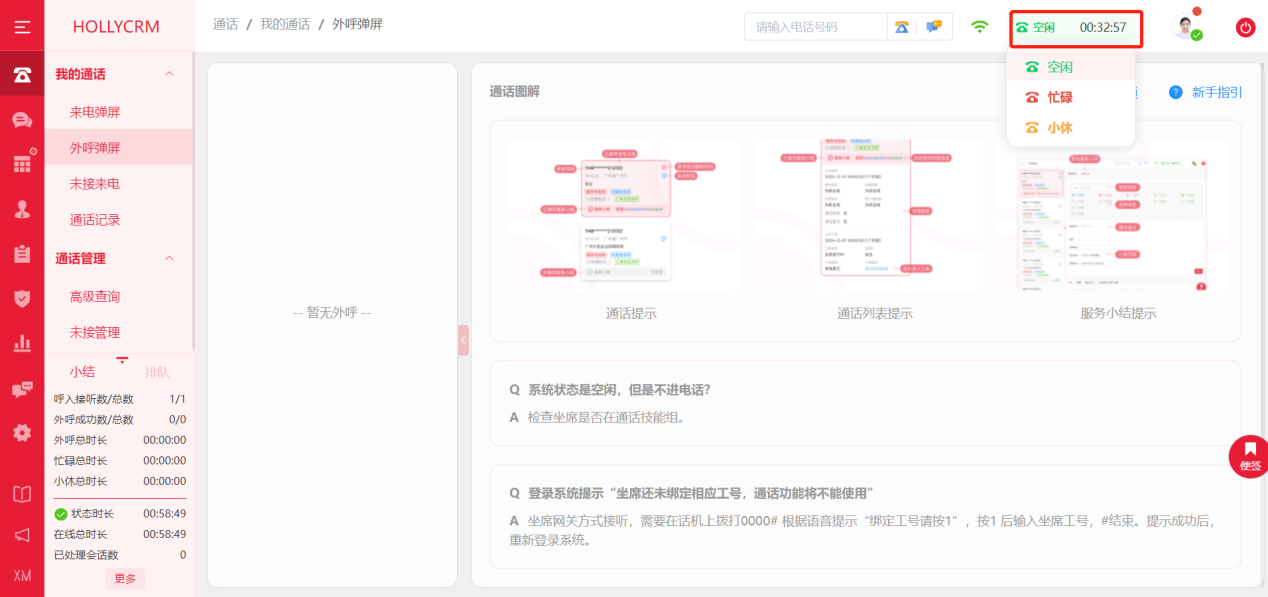Click the 更多 button under statistics
Viewport: 1268px width, 597px height.
[125, 579]
